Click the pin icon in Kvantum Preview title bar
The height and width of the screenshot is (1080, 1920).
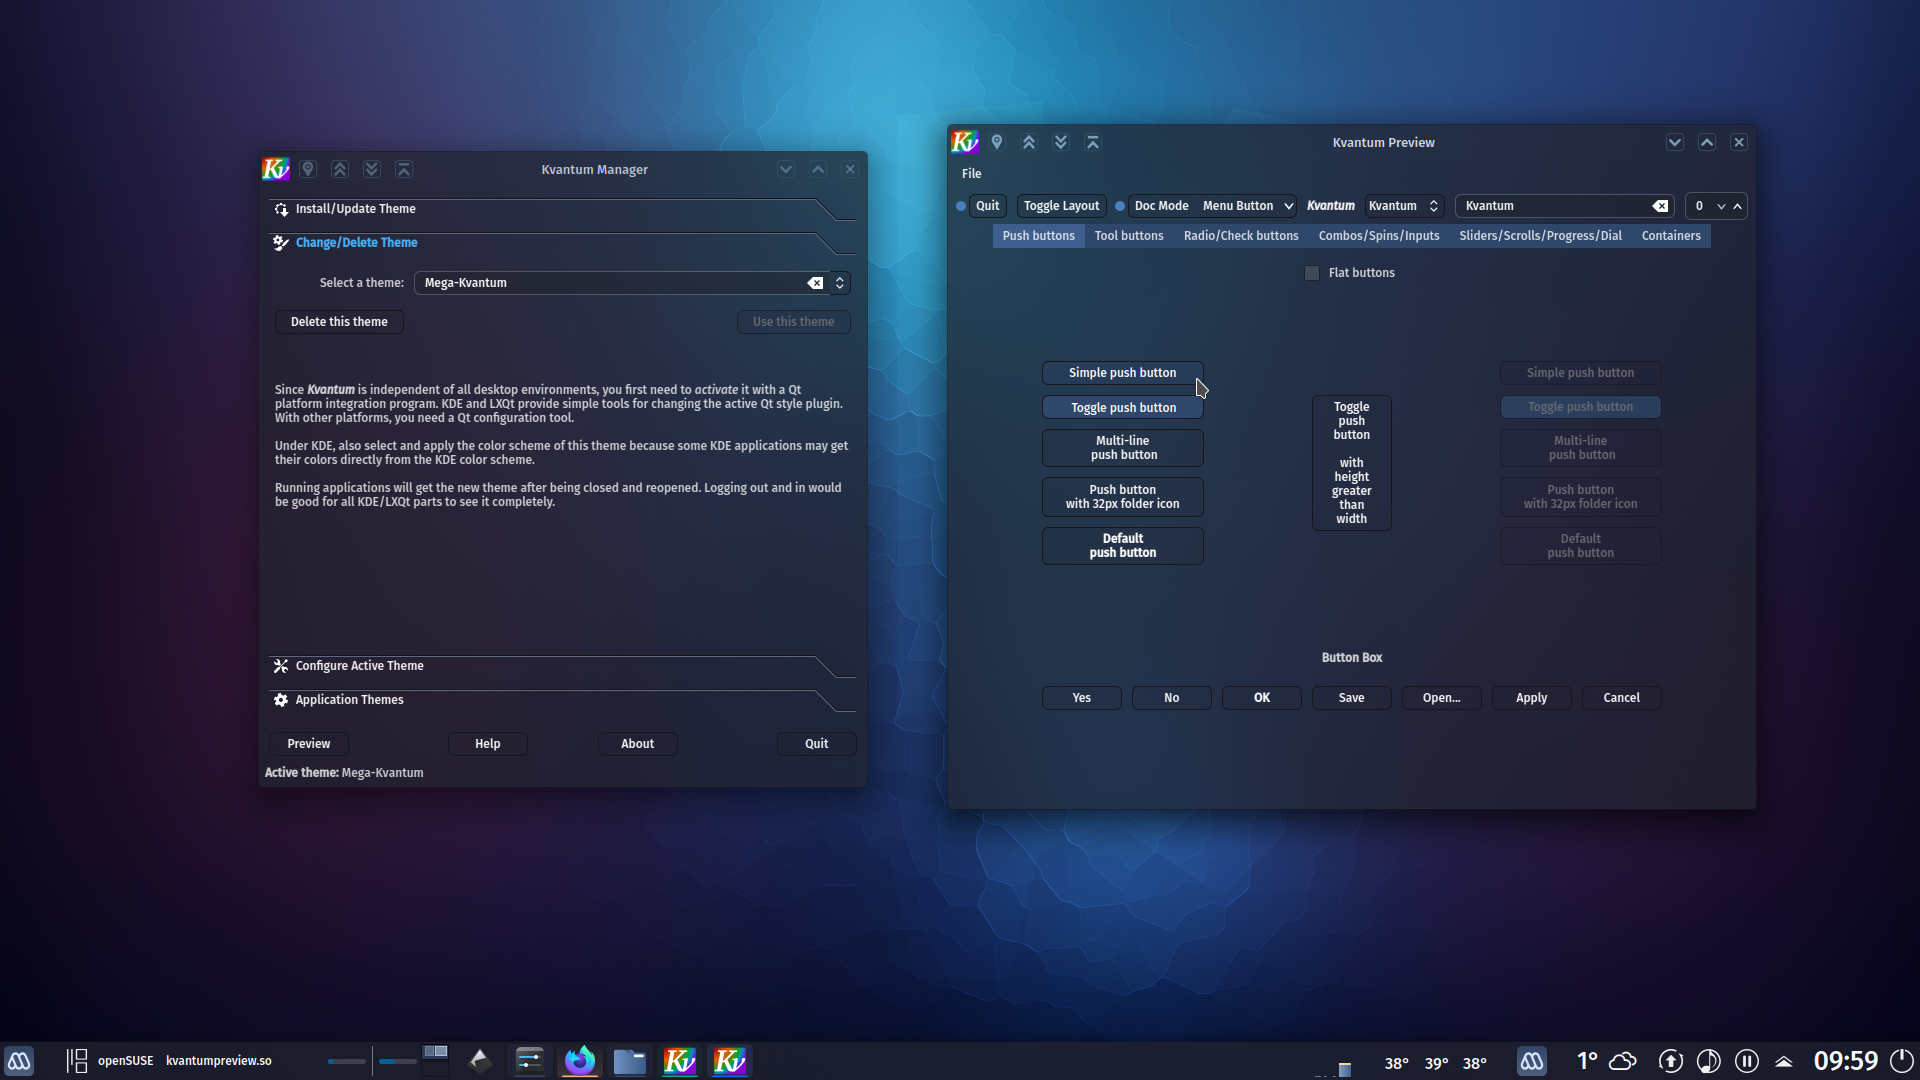tap(997, 142)
